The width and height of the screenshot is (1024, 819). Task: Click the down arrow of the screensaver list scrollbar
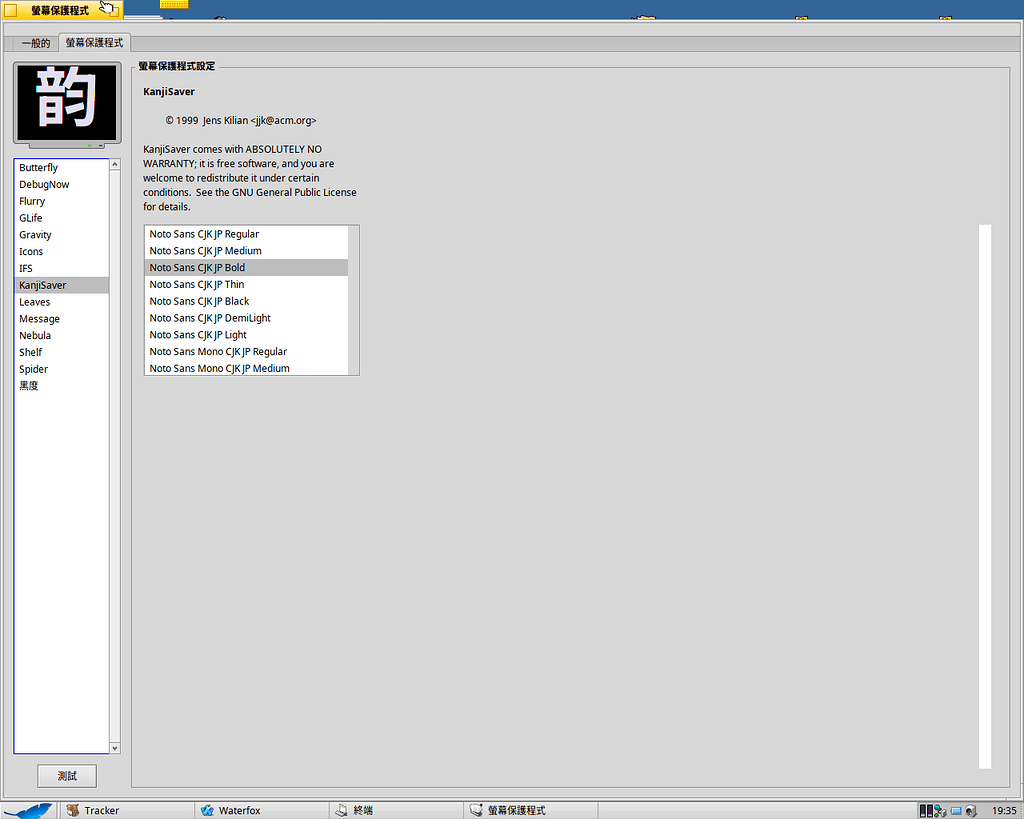pos(114,747)
